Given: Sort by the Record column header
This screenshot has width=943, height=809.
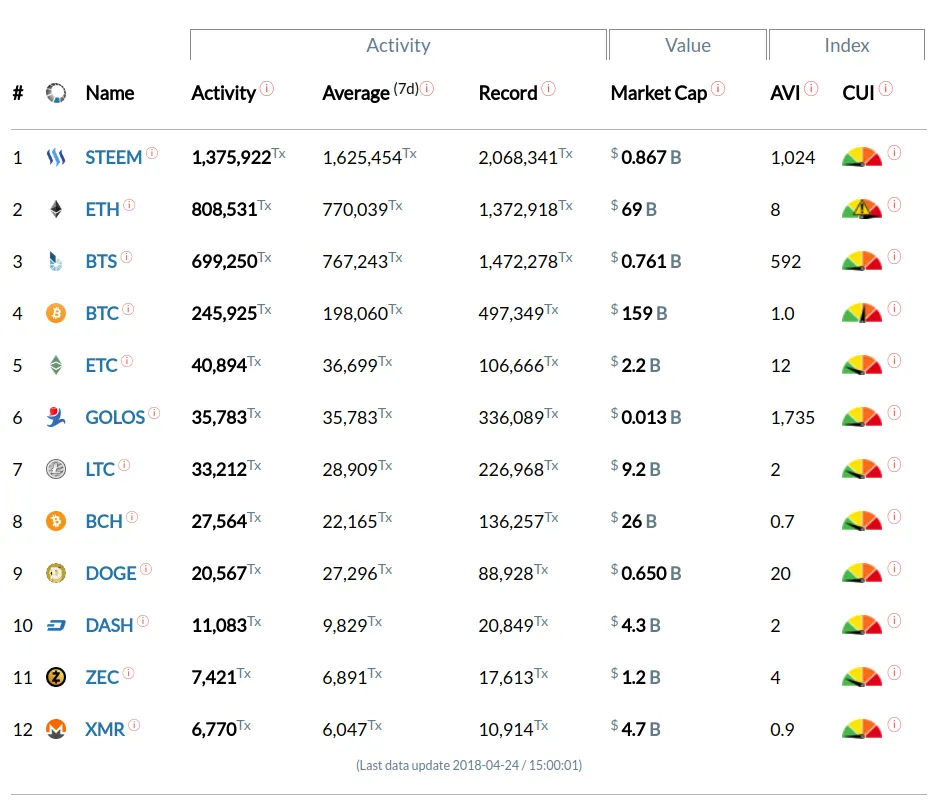Looking at the screenshot, I should pos(508,93).
